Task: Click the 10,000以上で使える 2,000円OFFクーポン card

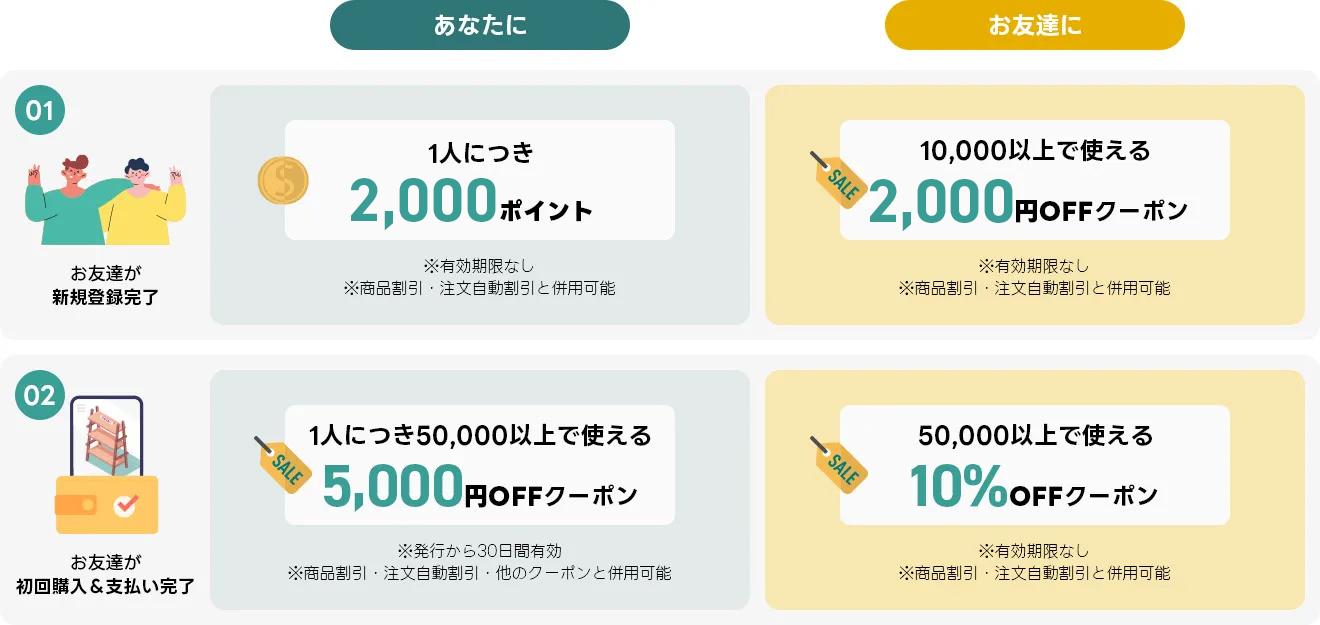Action: 1035,181
